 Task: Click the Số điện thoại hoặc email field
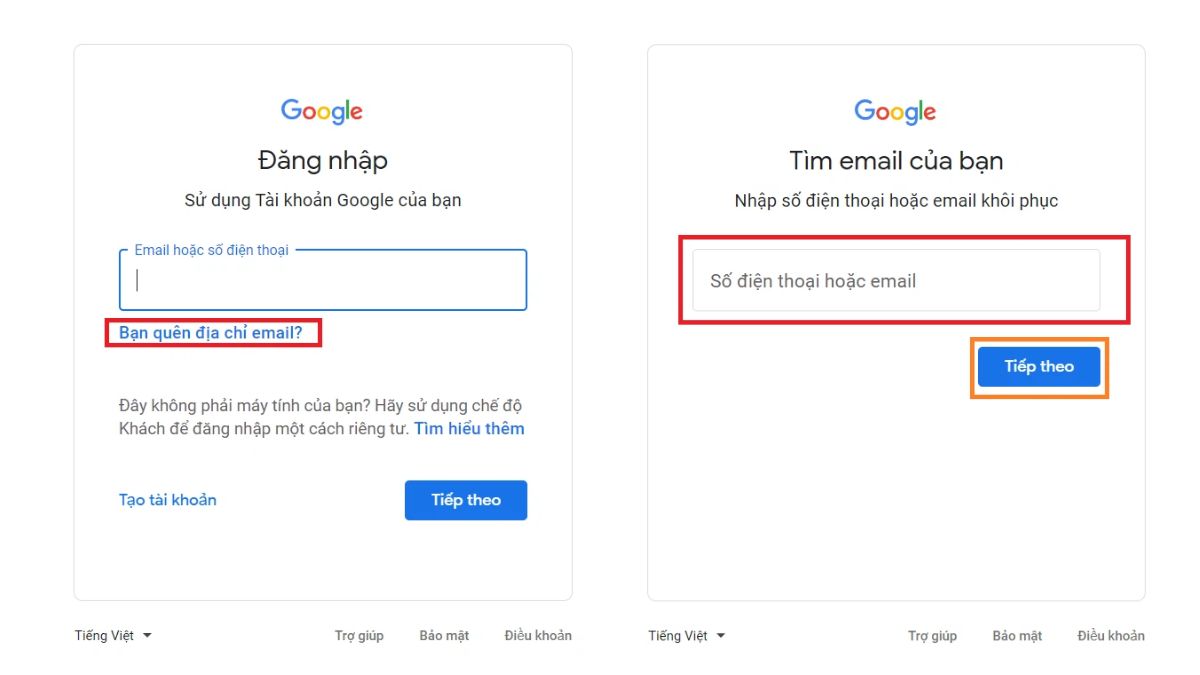895,281
